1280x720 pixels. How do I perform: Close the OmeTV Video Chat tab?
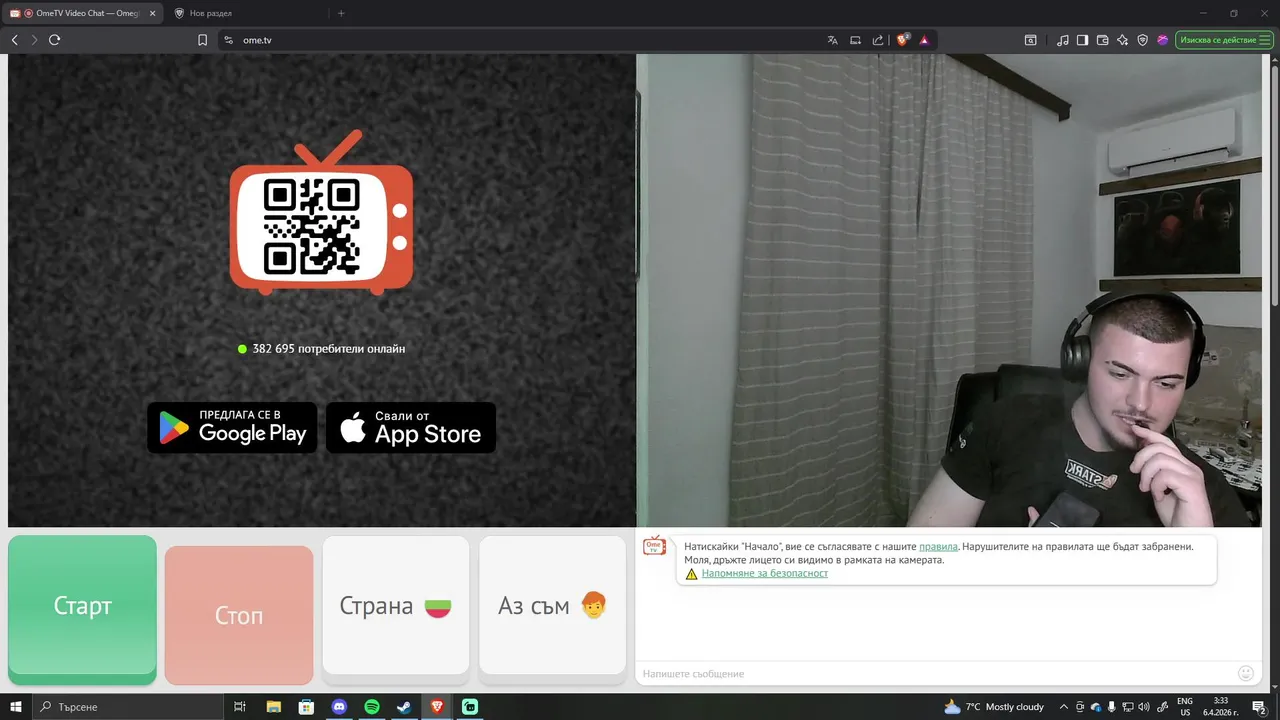[x=153, y=13]
